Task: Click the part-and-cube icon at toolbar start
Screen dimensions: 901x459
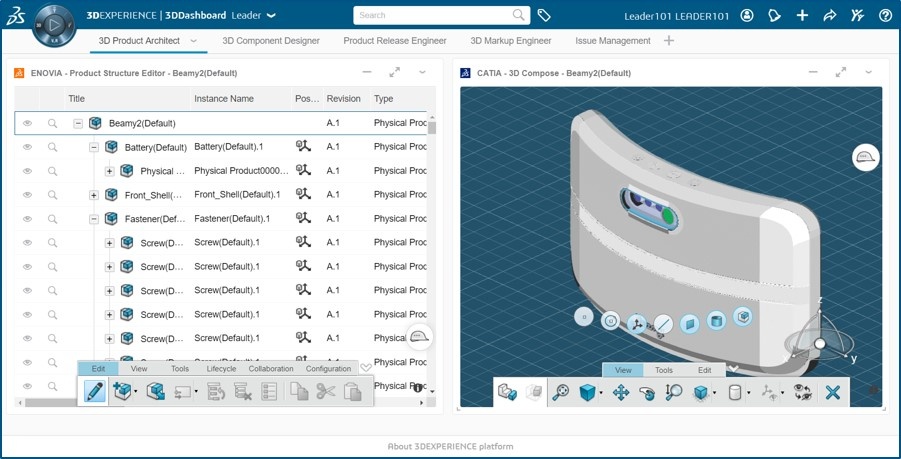Action: coord(507,392)
